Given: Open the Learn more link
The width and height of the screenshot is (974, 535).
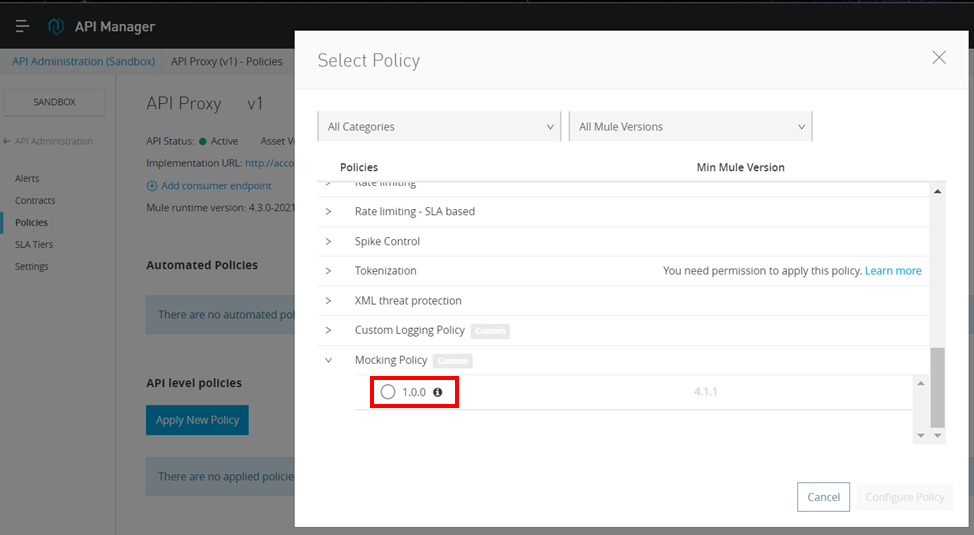Looking at the screenshot, I should point(893,271).
